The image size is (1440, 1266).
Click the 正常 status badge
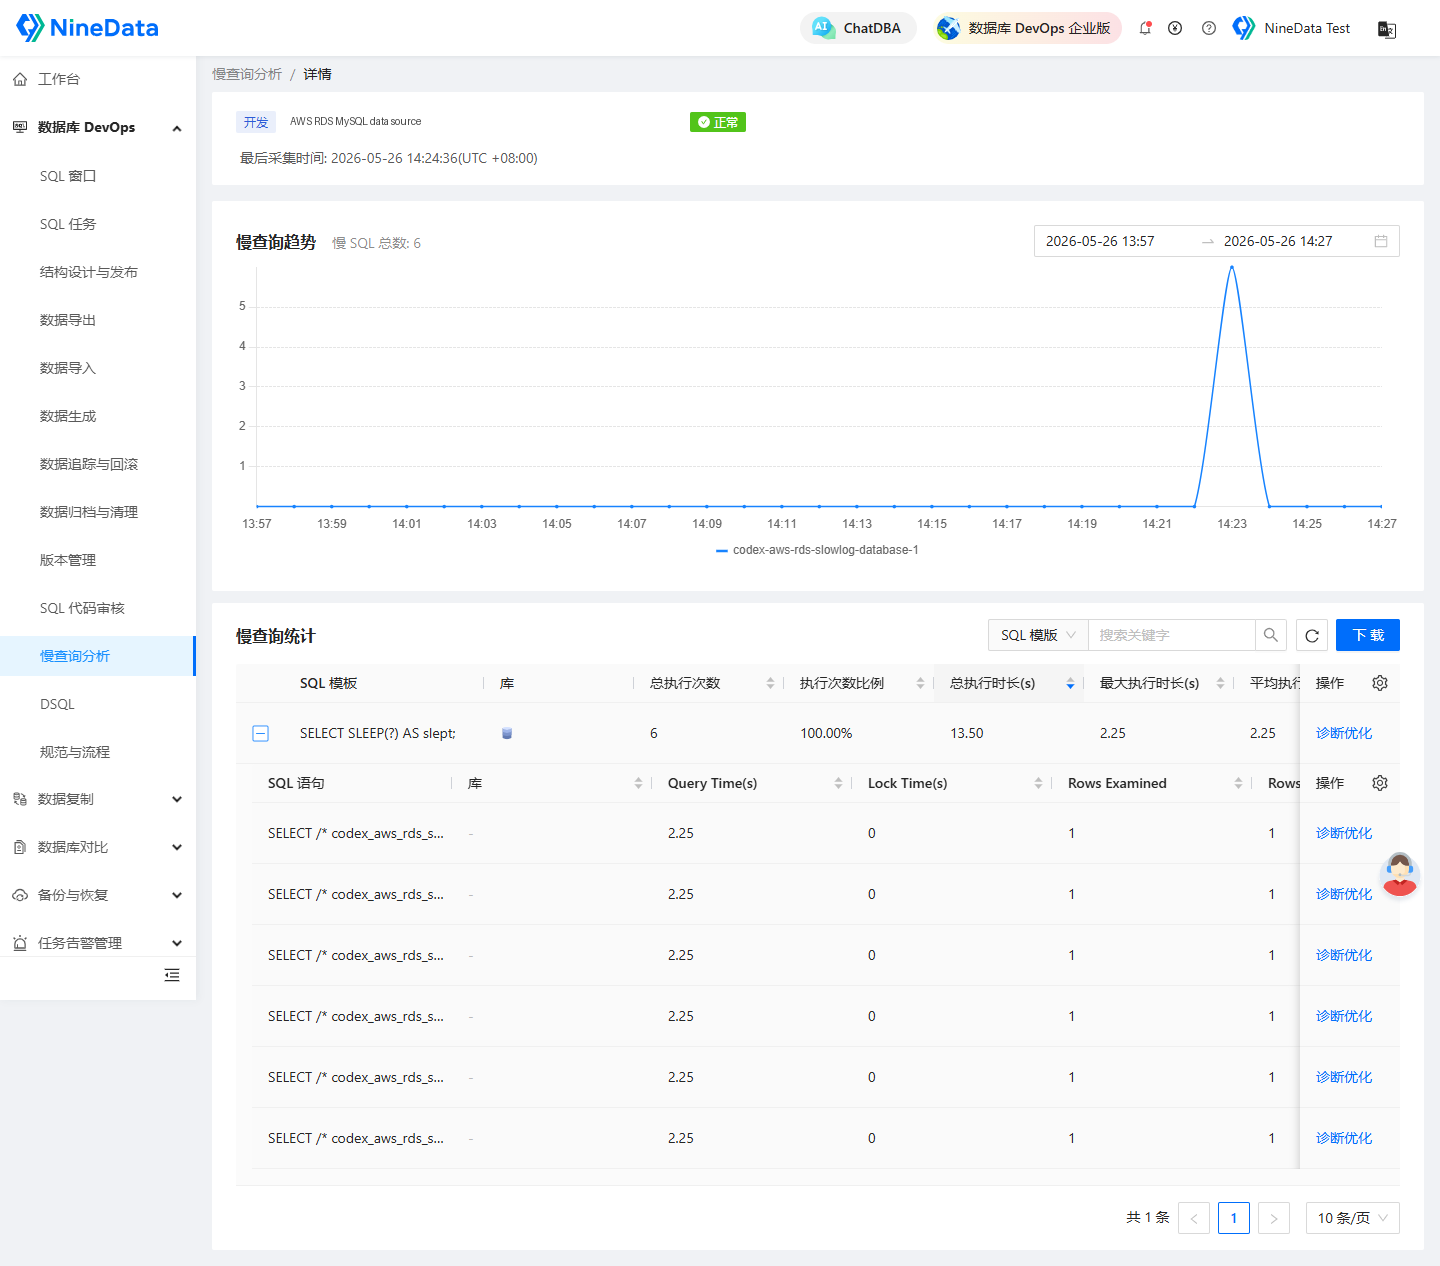pos(718,122)
